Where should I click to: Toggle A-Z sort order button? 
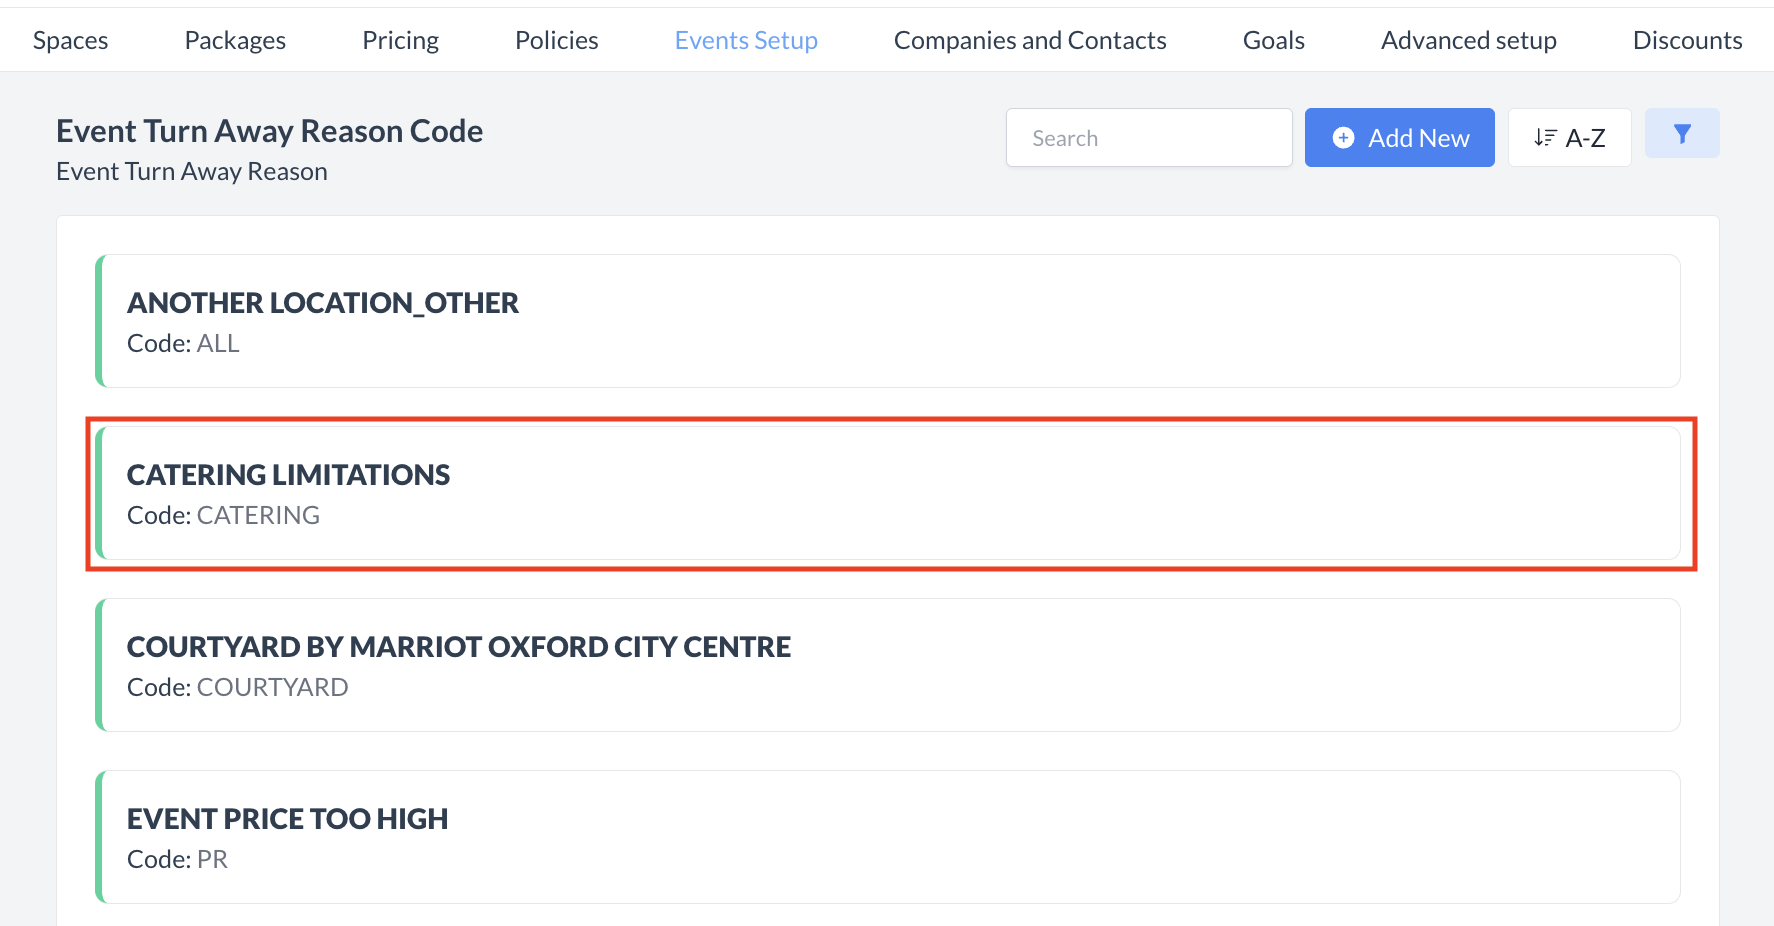pos(1569,138)
